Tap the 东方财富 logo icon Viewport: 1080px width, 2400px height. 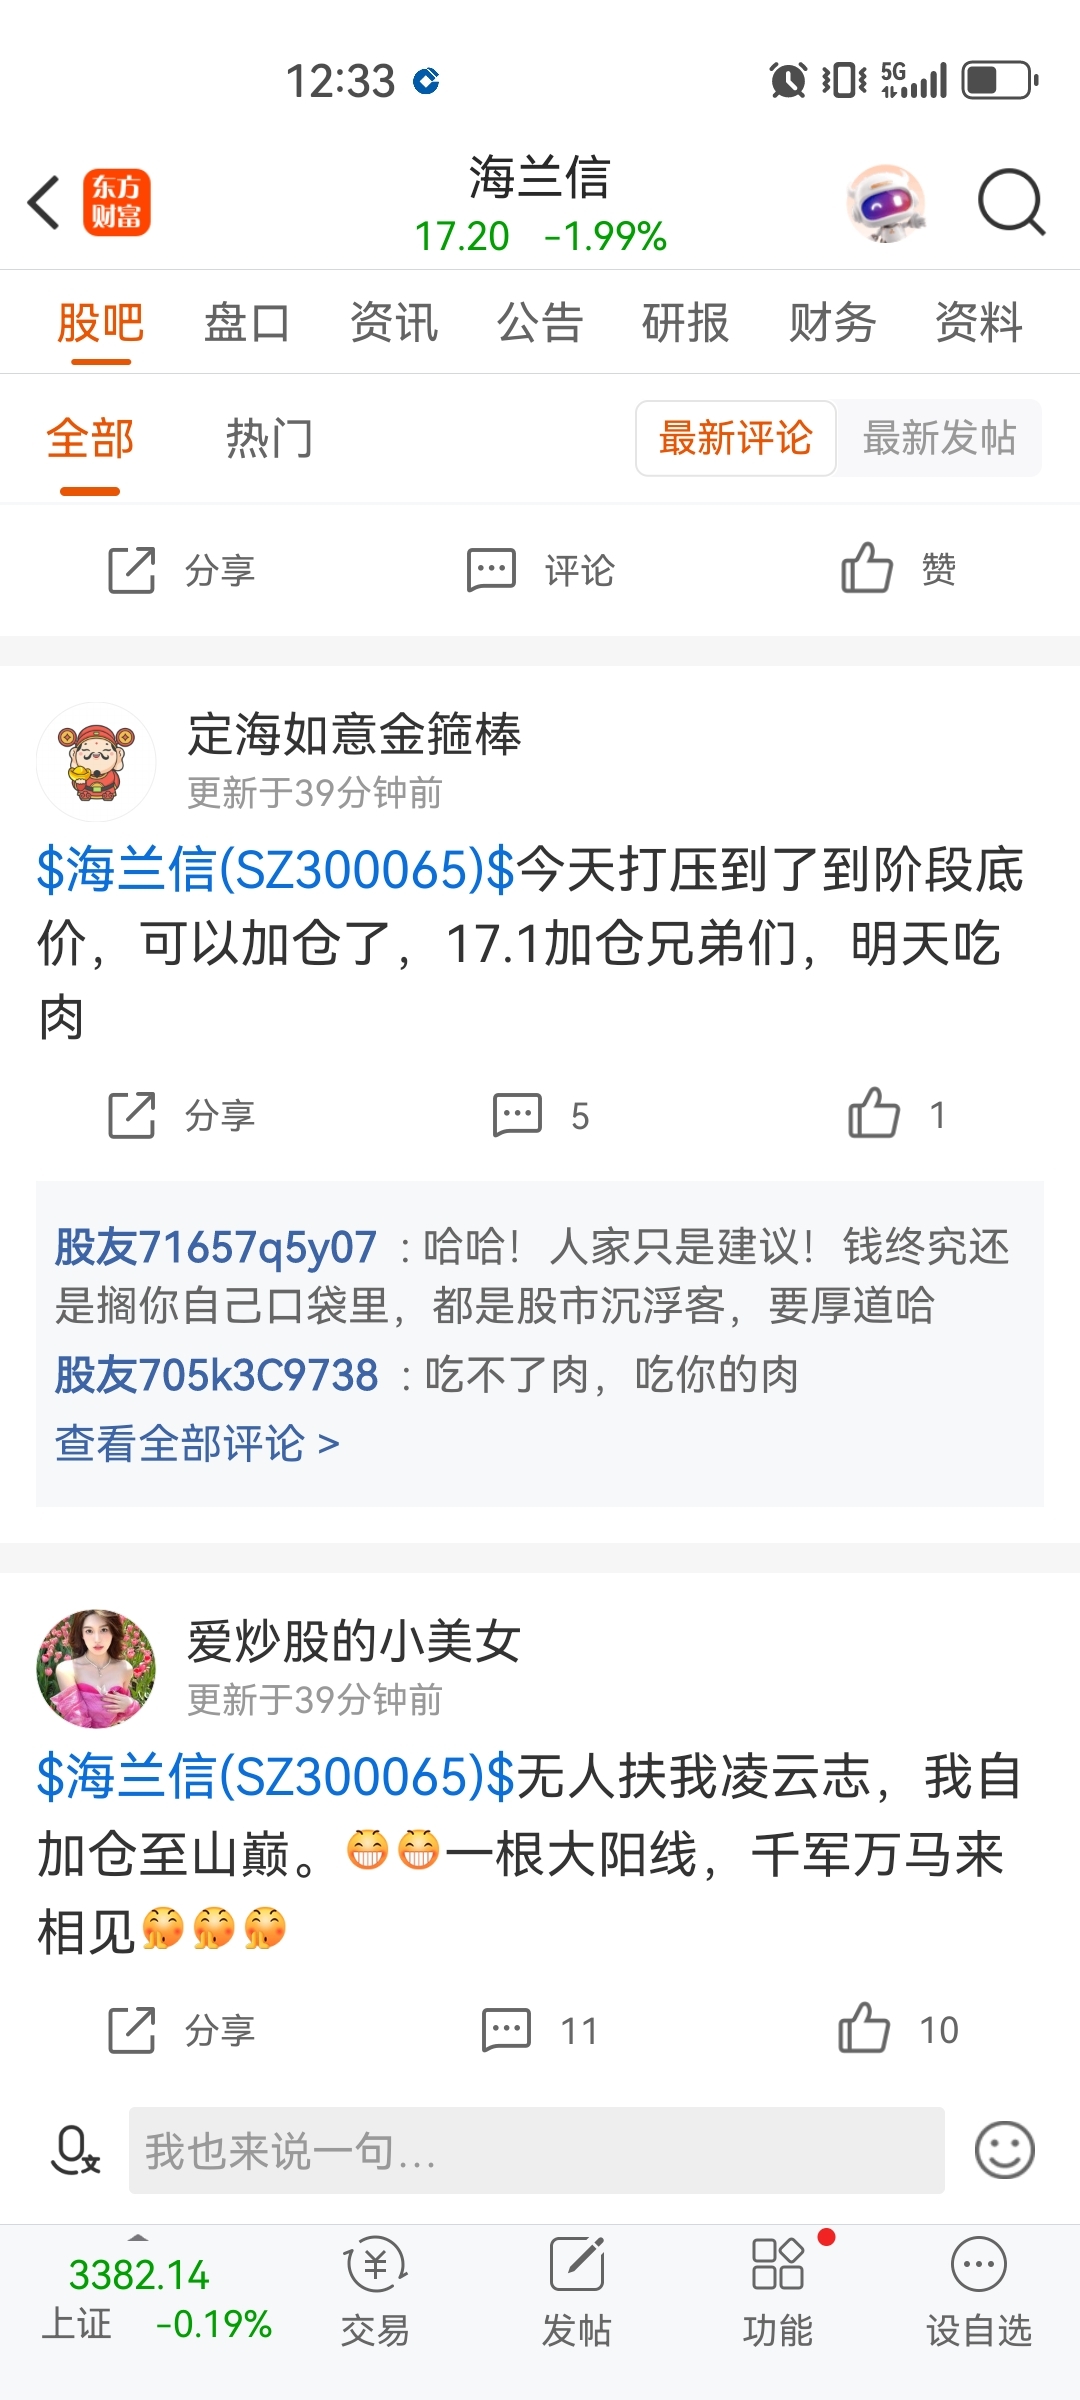coord(117,202)
